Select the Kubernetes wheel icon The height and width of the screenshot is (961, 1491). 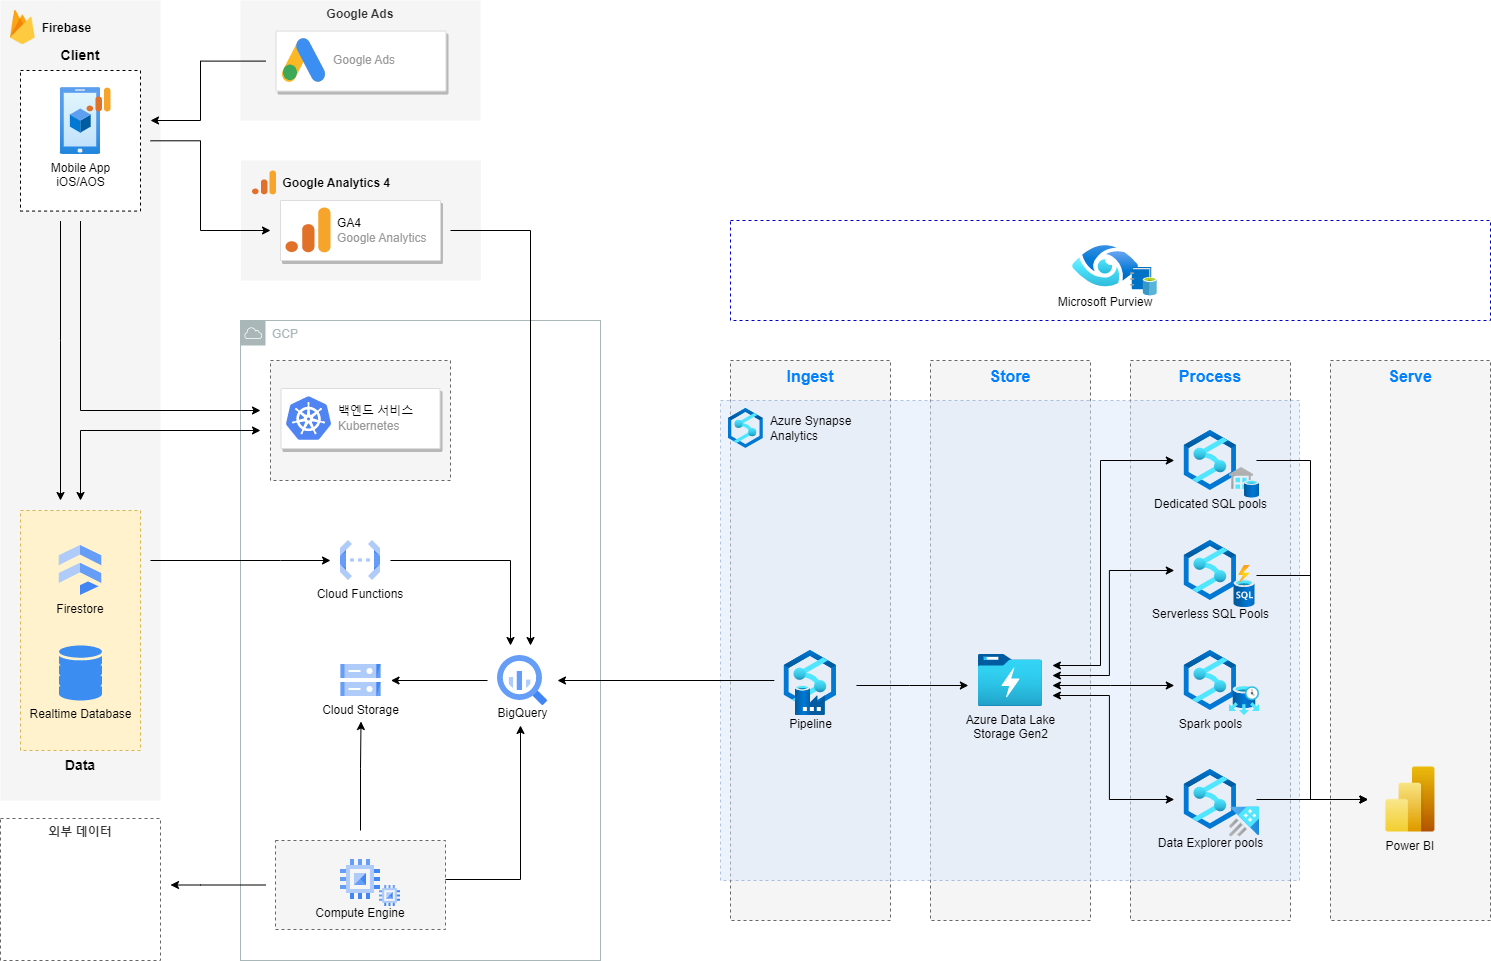[308, 419]
